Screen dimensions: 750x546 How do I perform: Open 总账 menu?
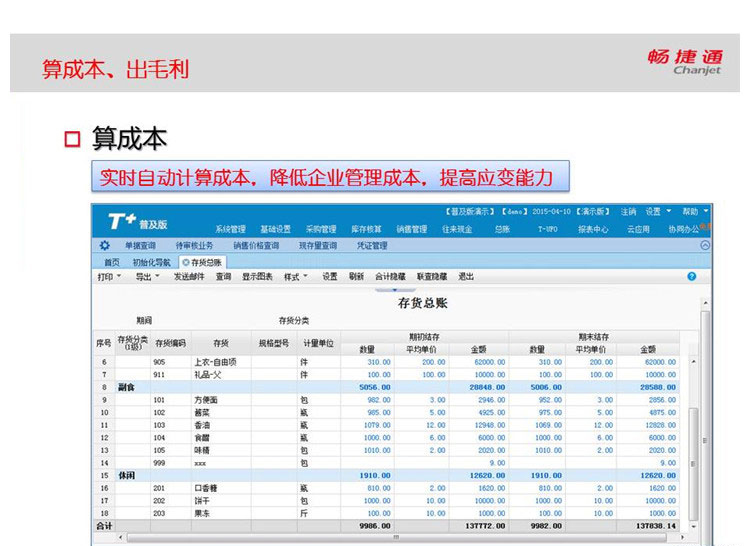coord(502,229)
